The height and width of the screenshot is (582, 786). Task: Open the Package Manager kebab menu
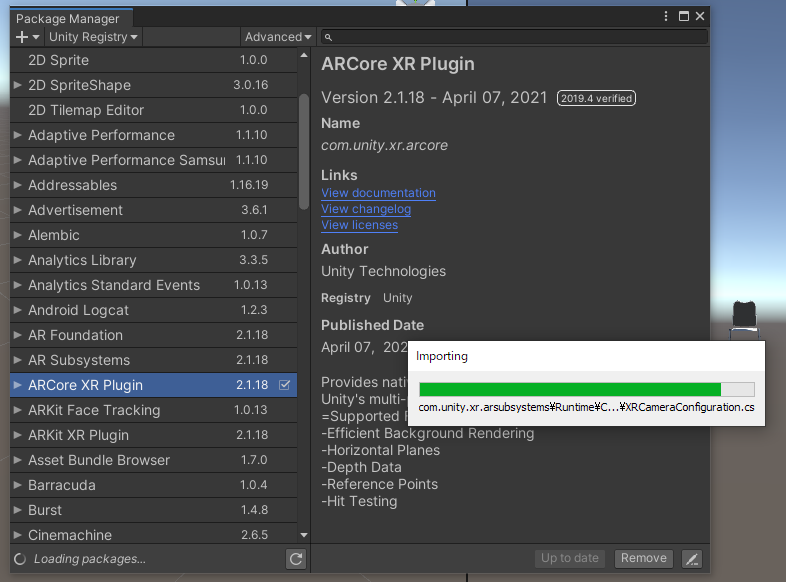(666, 17)
